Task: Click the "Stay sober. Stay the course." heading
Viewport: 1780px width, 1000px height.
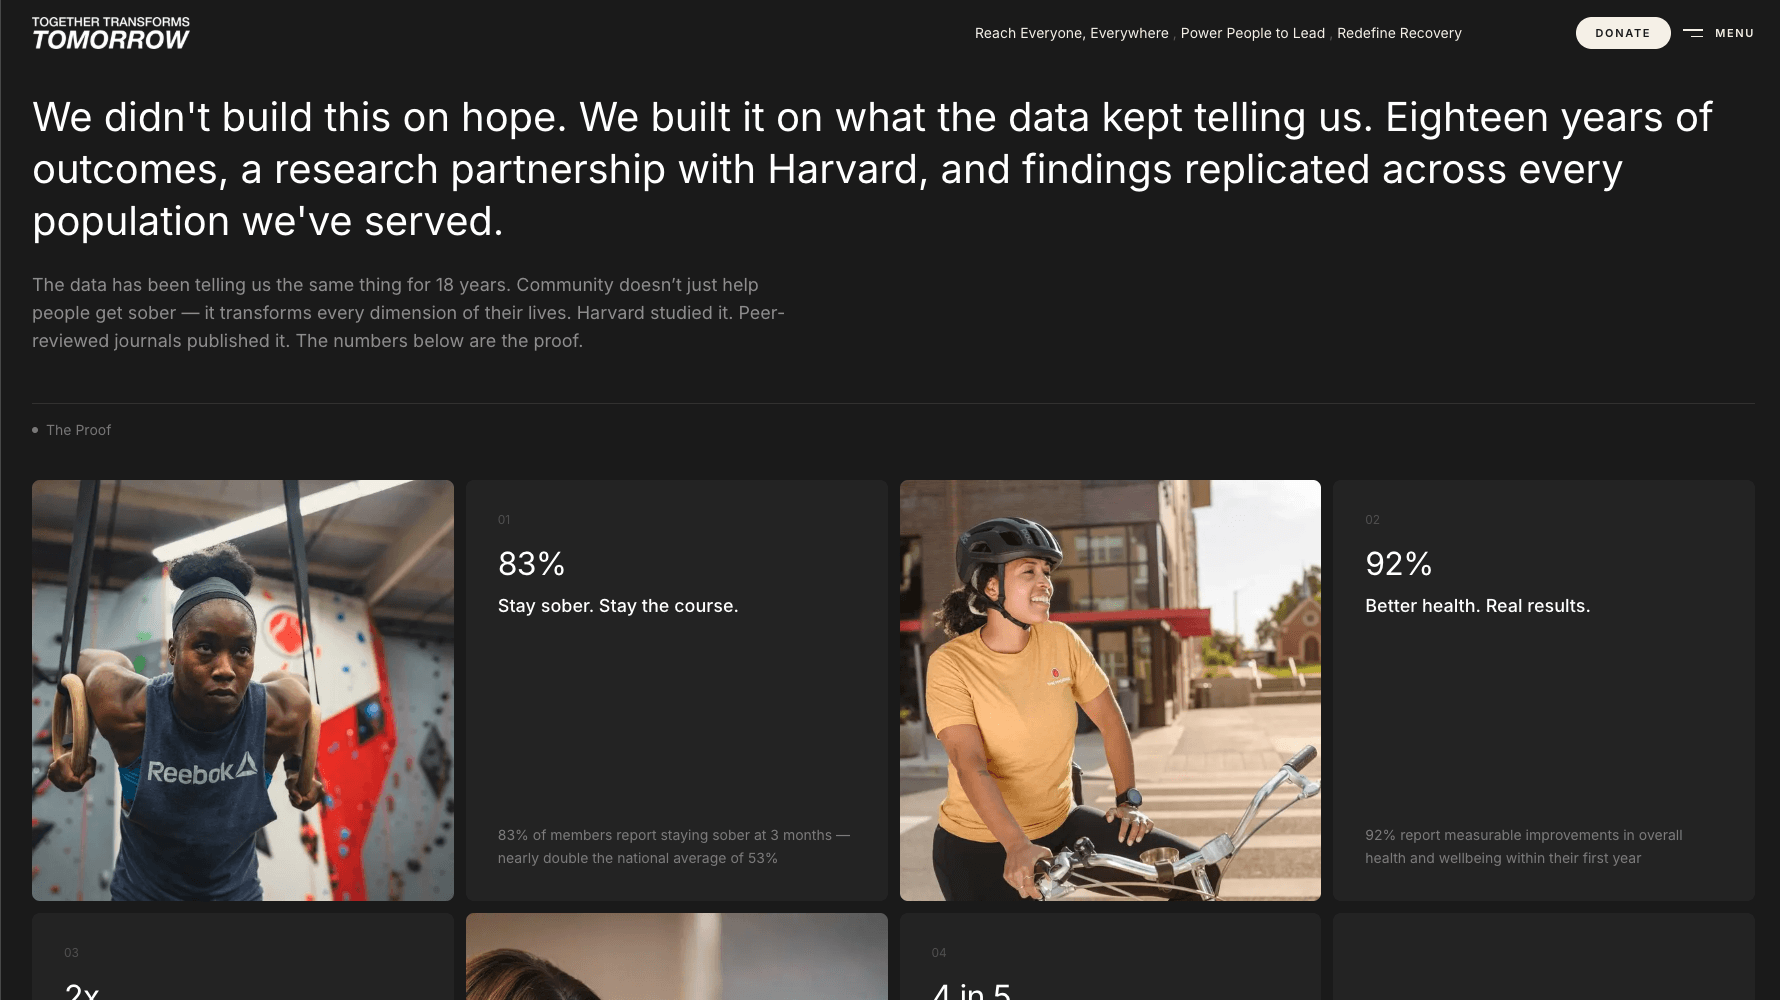Action: [618, 606]
